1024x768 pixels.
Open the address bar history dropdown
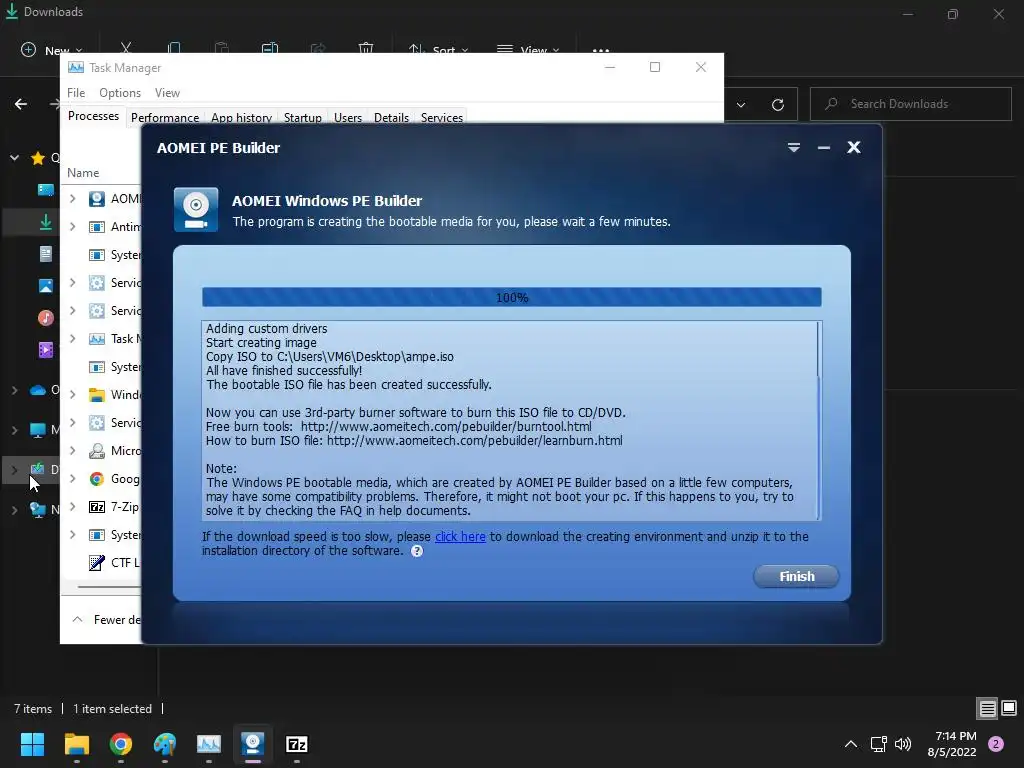tap(741, 104)
